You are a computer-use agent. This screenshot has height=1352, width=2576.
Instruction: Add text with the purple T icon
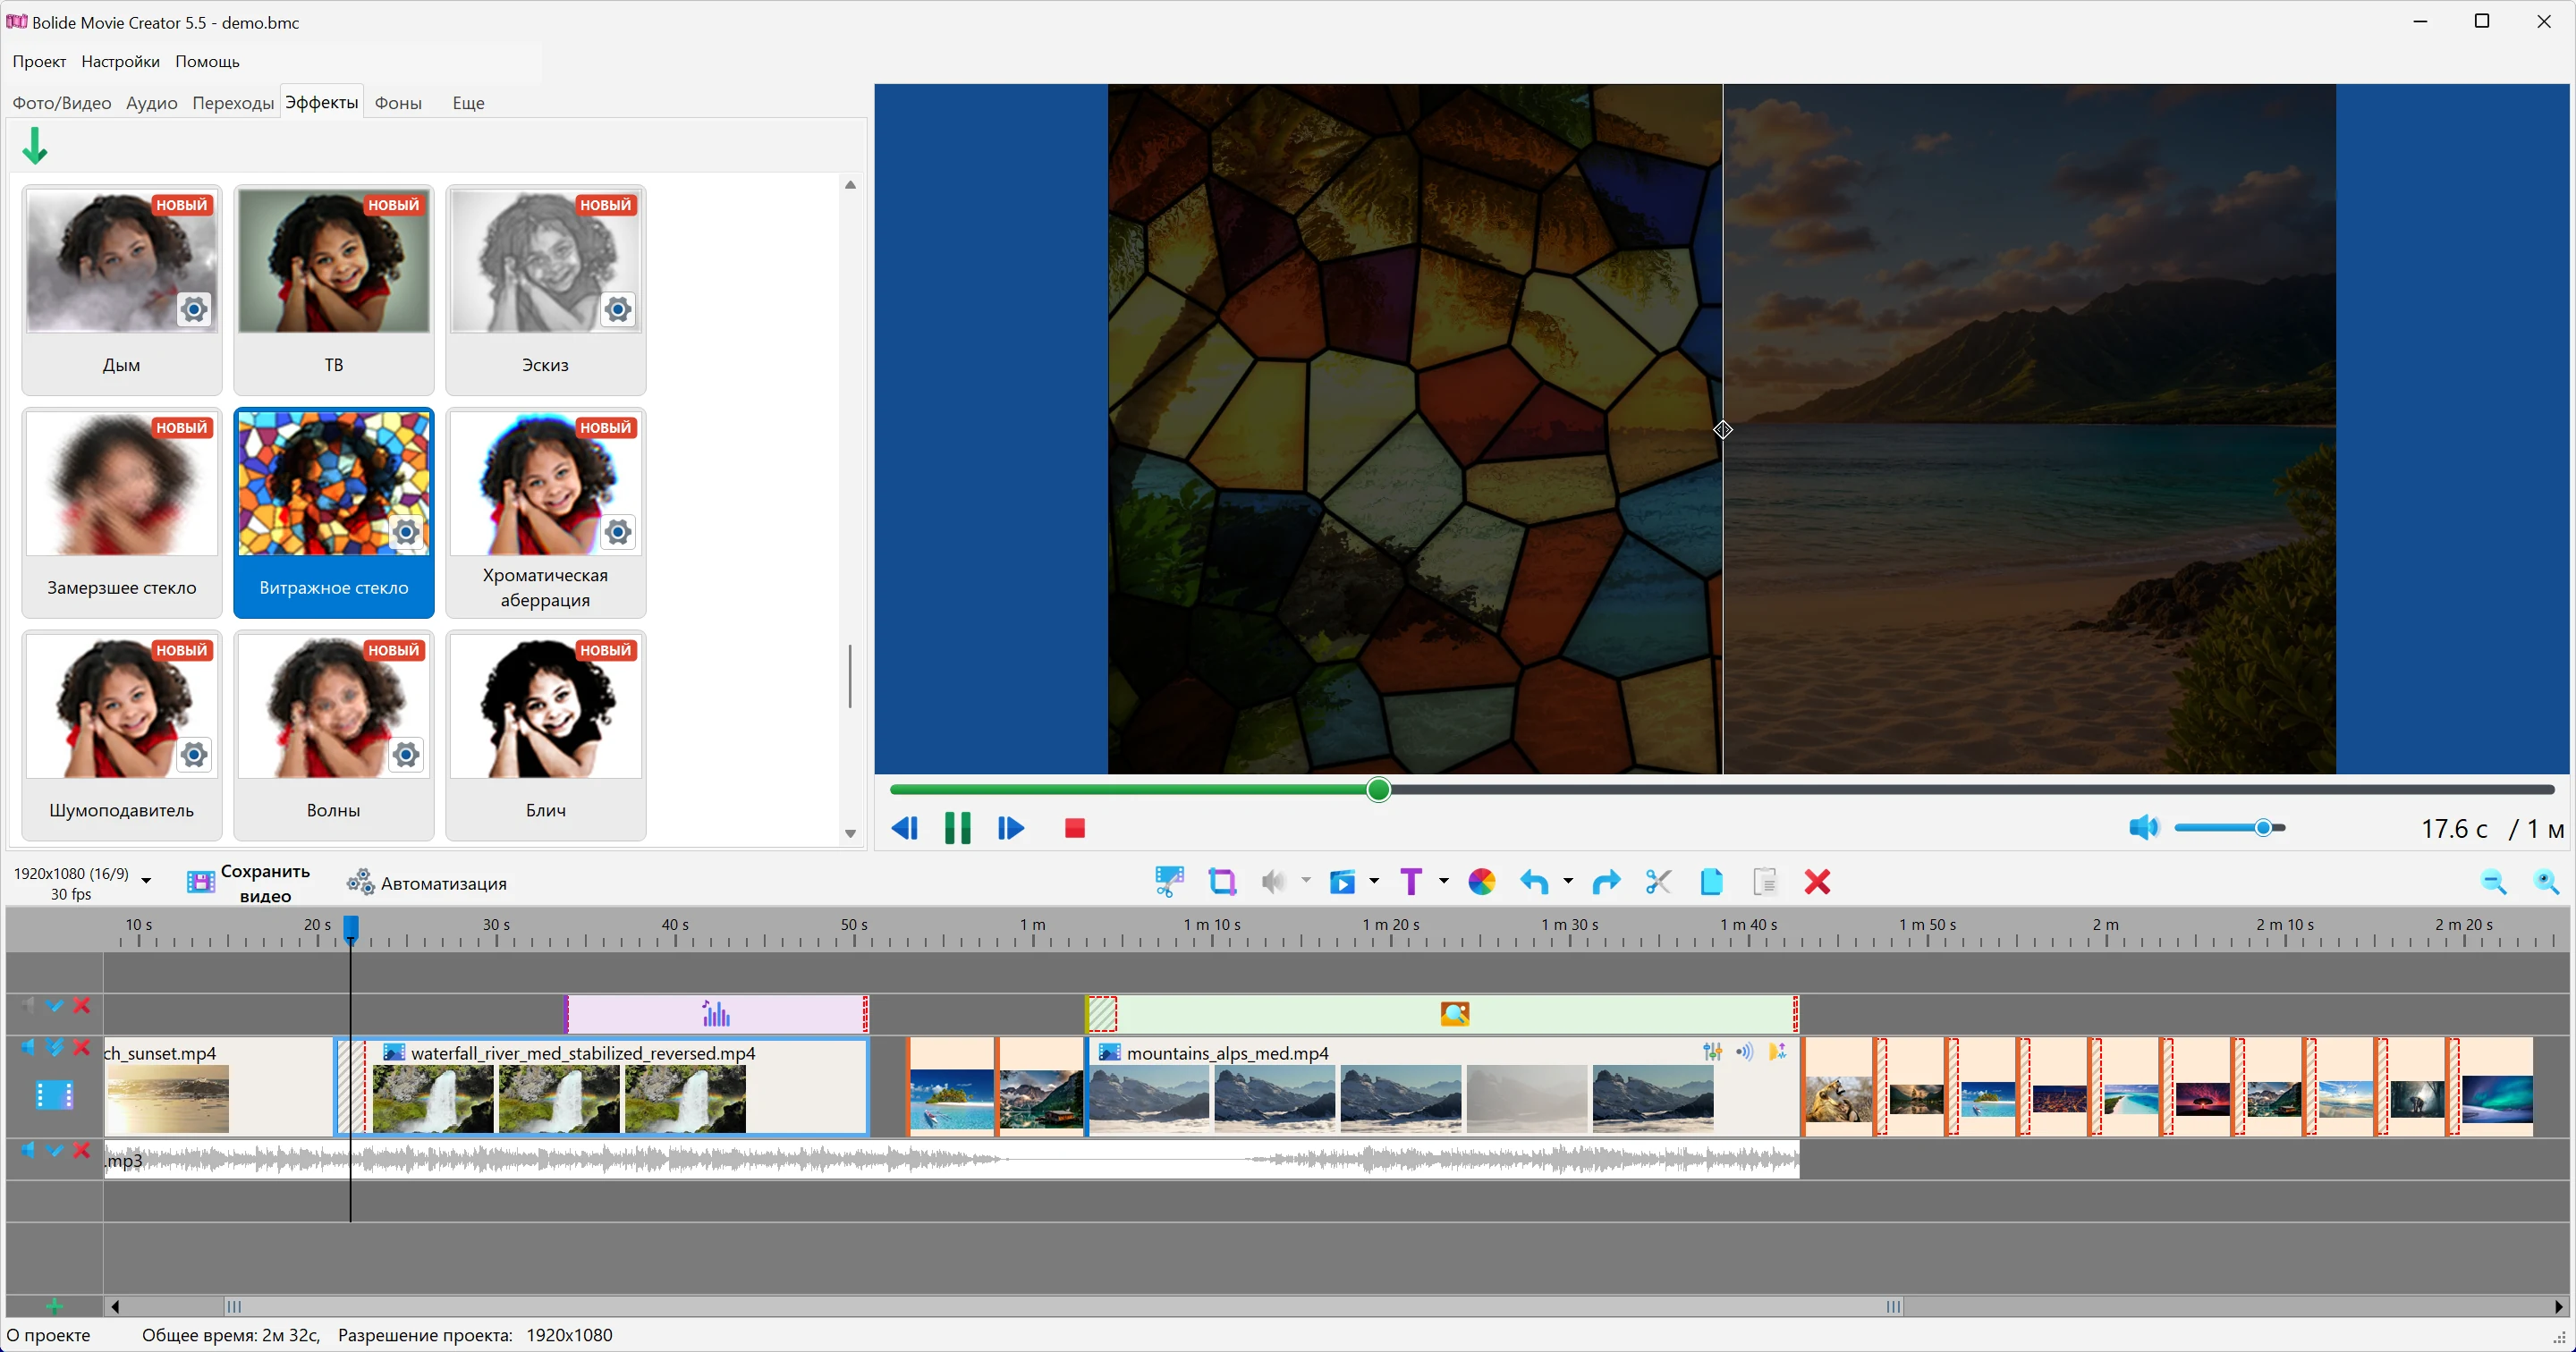(1410, 881)
